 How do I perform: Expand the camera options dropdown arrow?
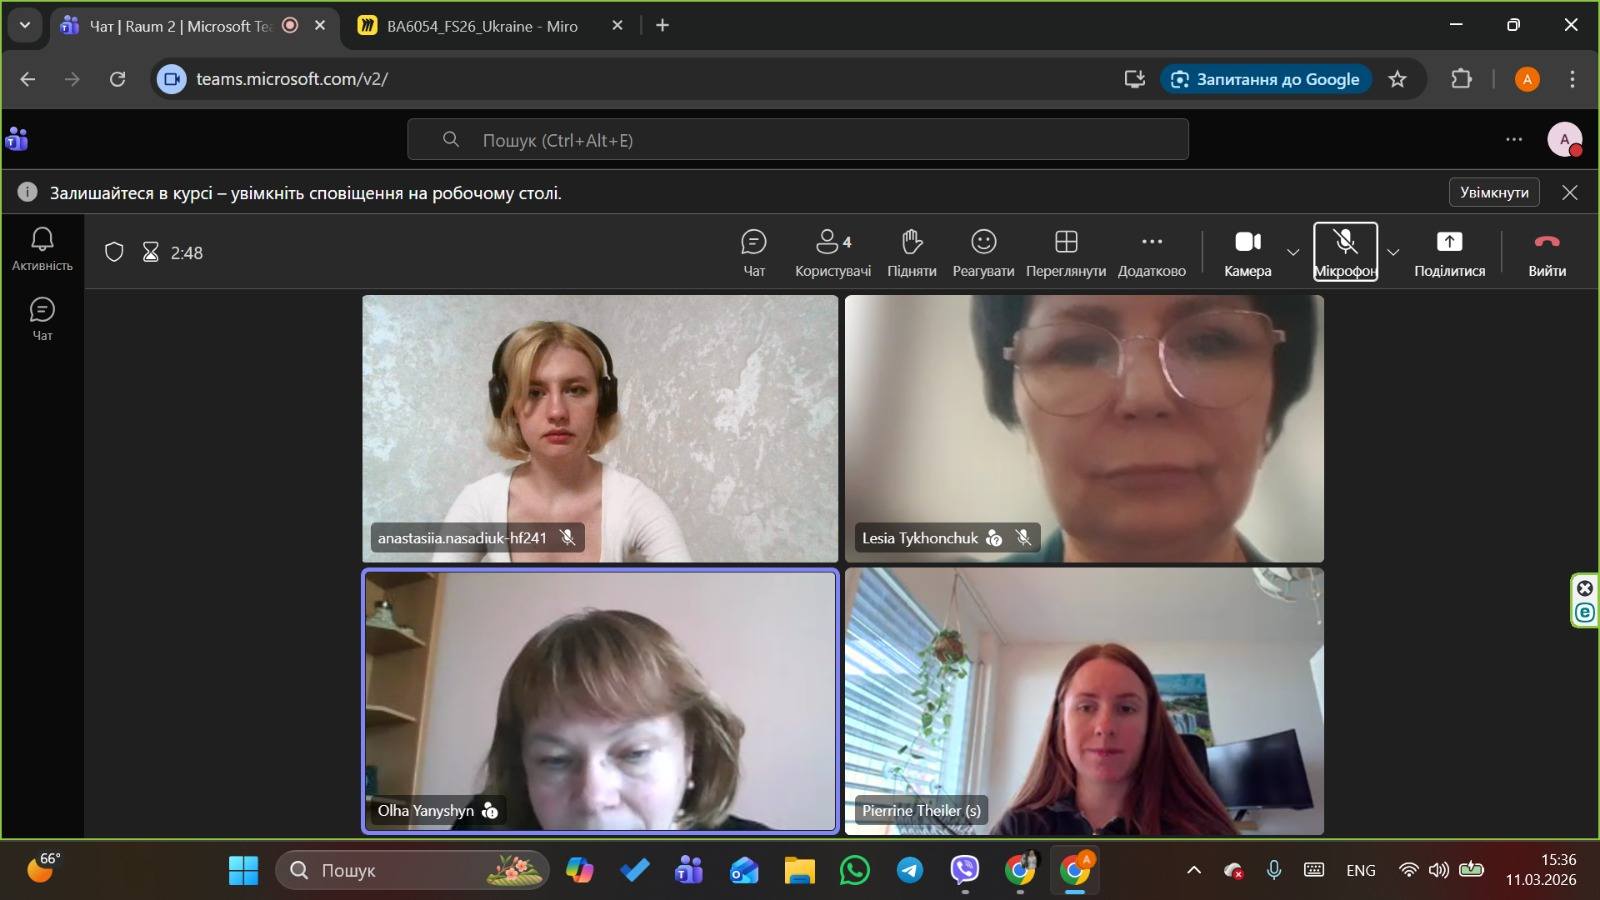point(1293,252)
